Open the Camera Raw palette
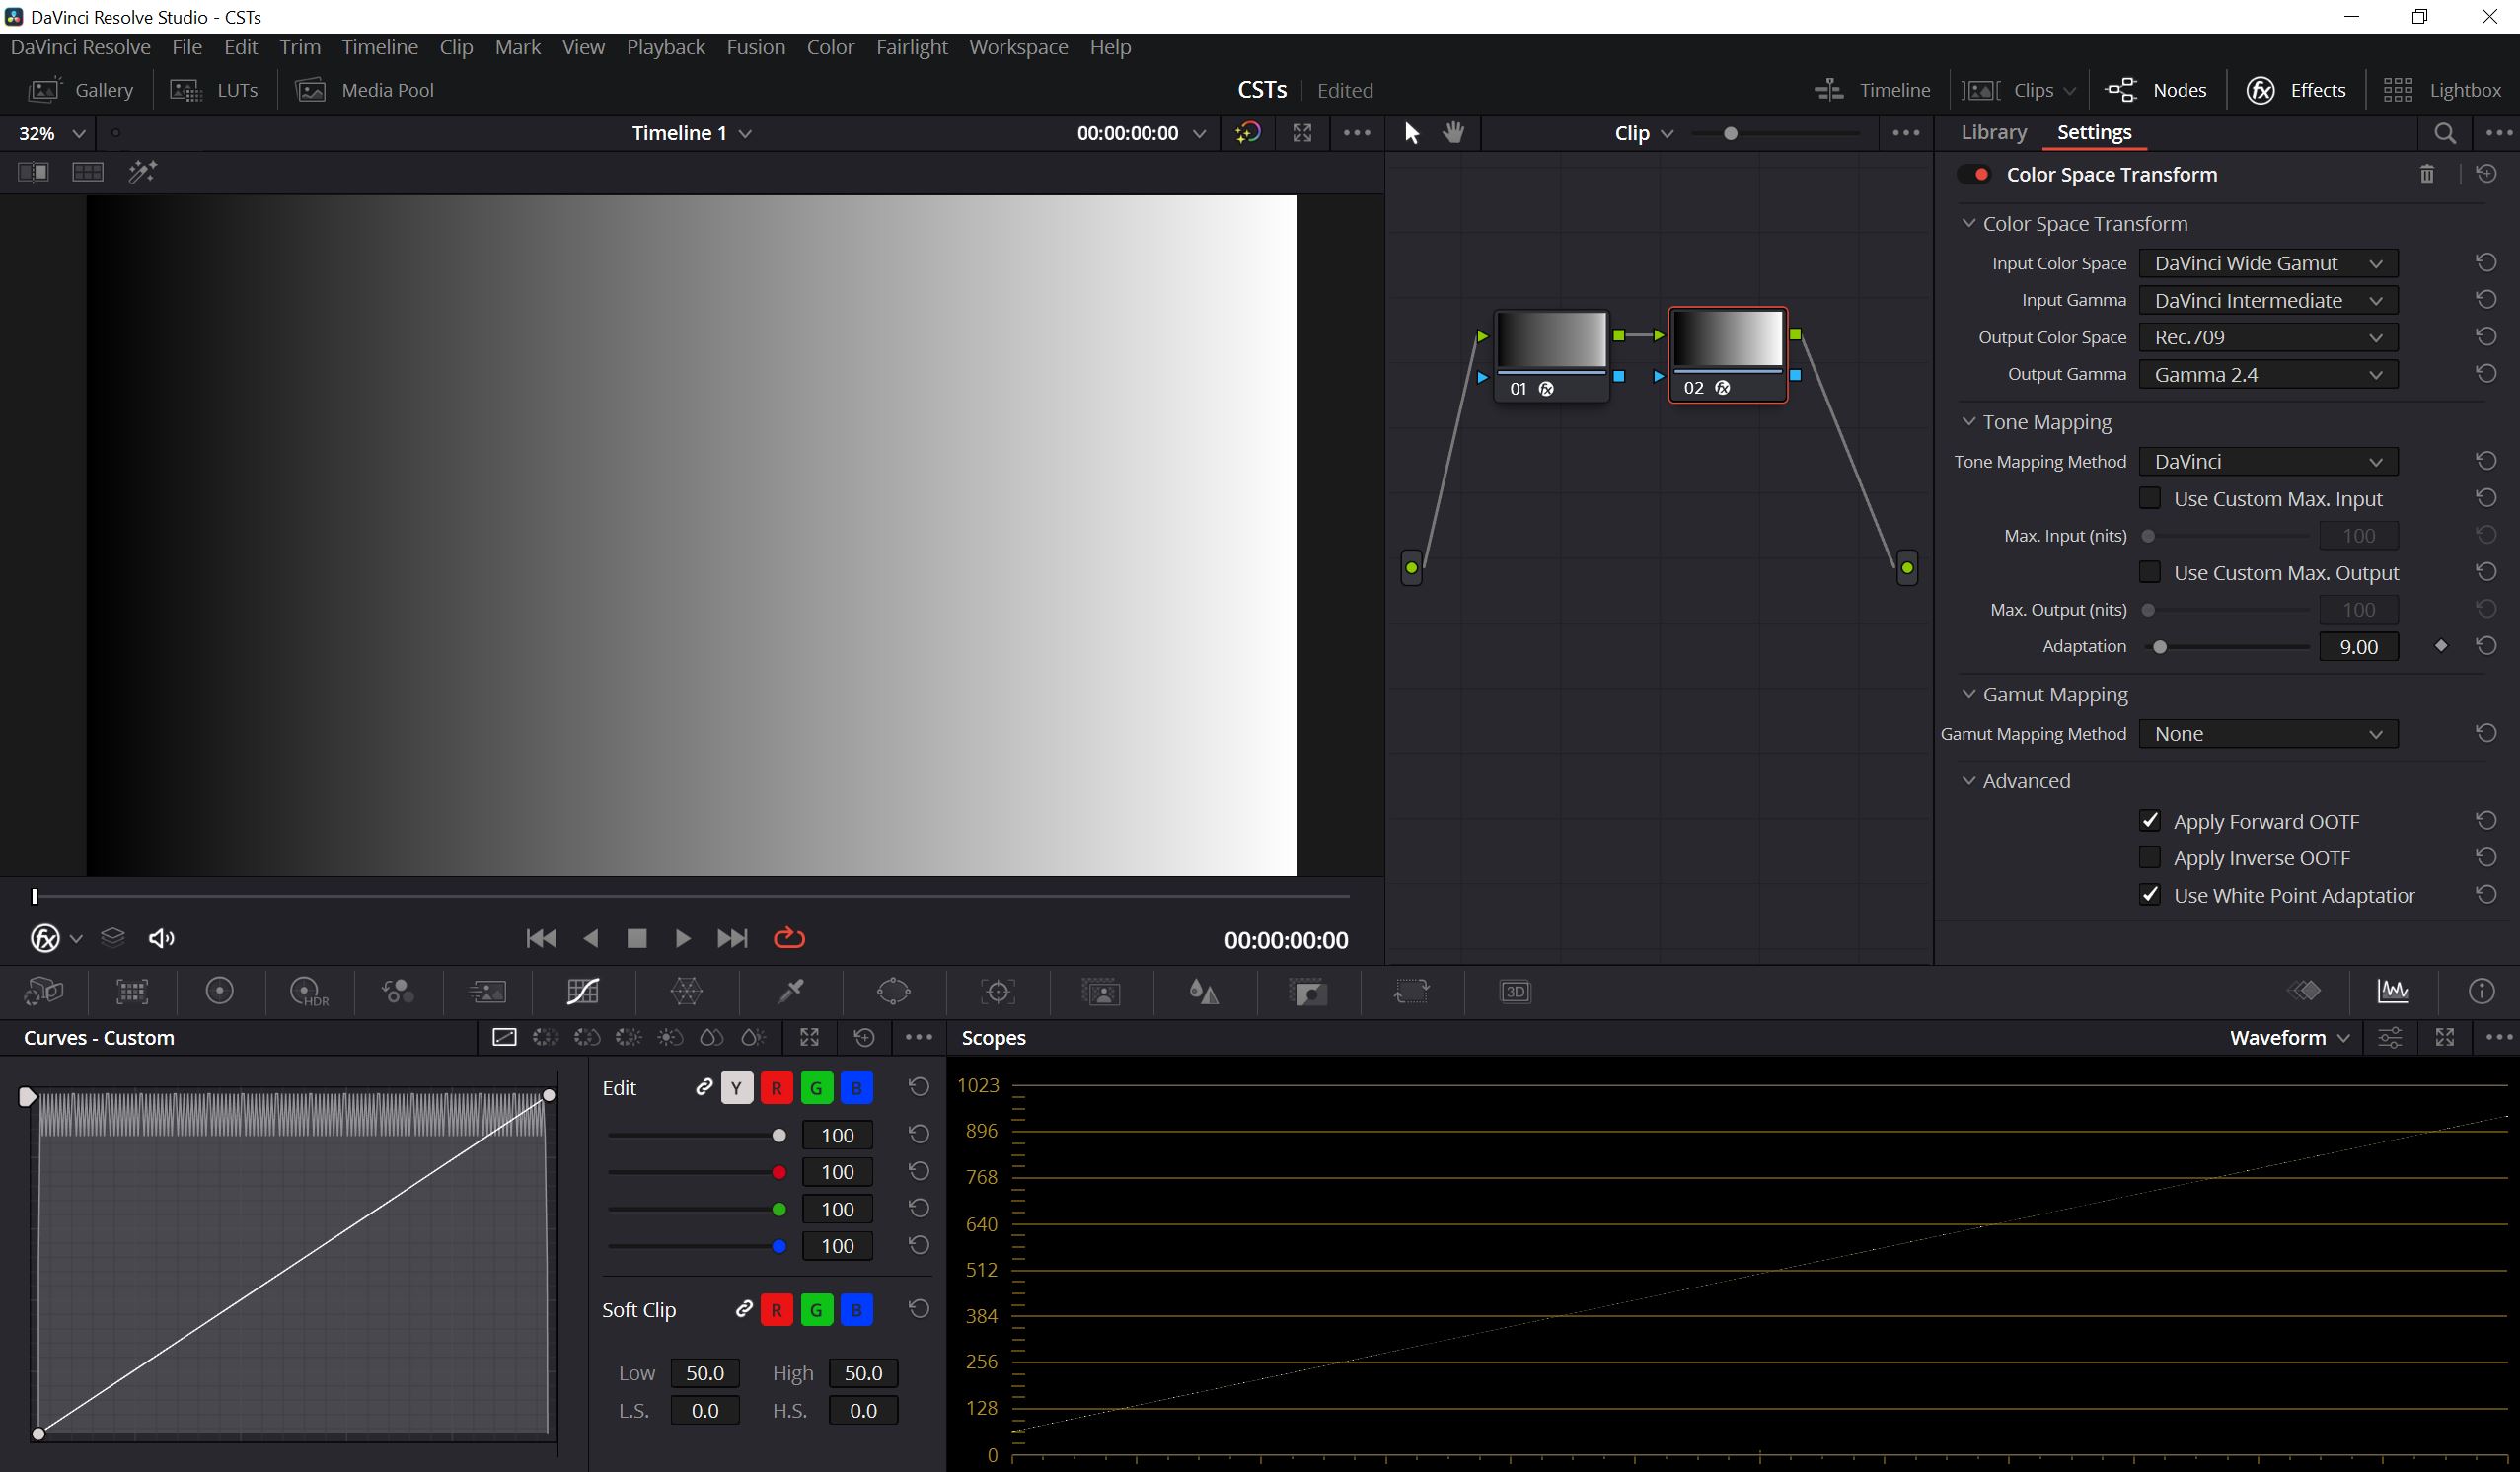Viewport: 2520px width, 1472px height. click(44, 991)
